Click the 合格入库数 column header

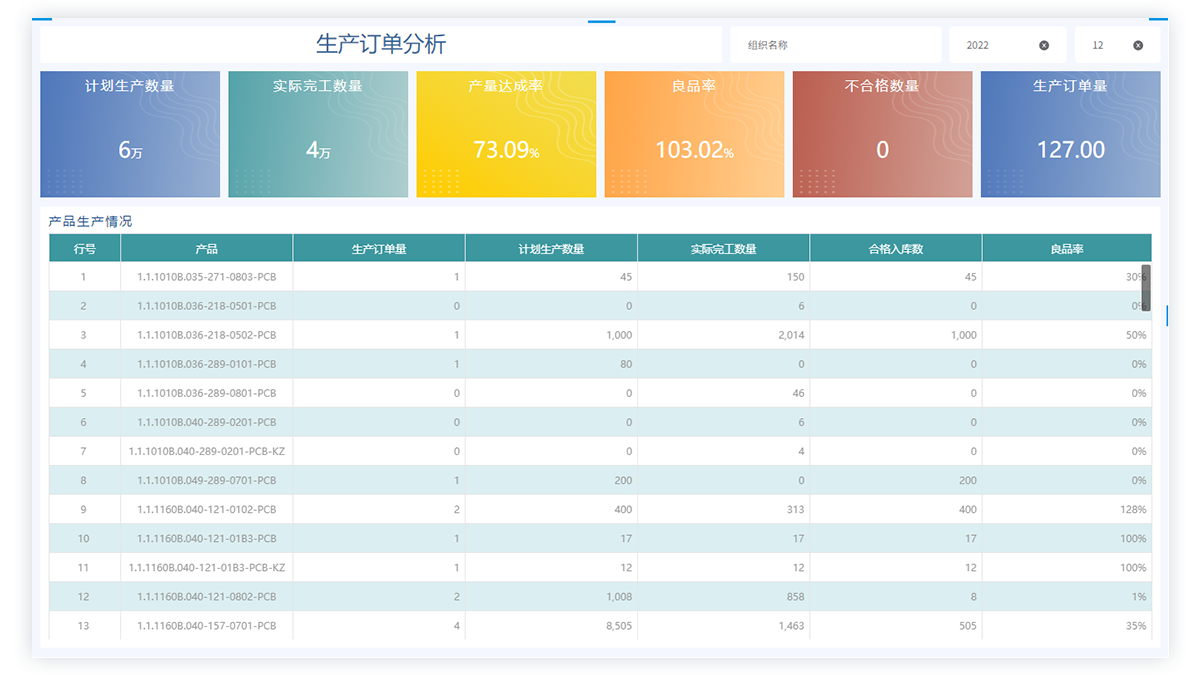click(896, 249)
